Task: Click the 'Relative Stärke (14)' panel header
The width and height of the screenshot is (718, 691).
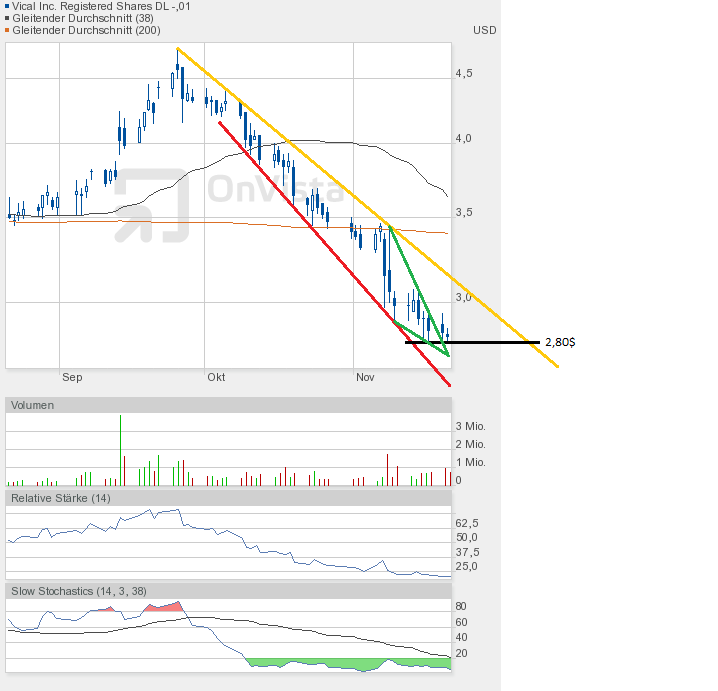Action: pos(228,498)
